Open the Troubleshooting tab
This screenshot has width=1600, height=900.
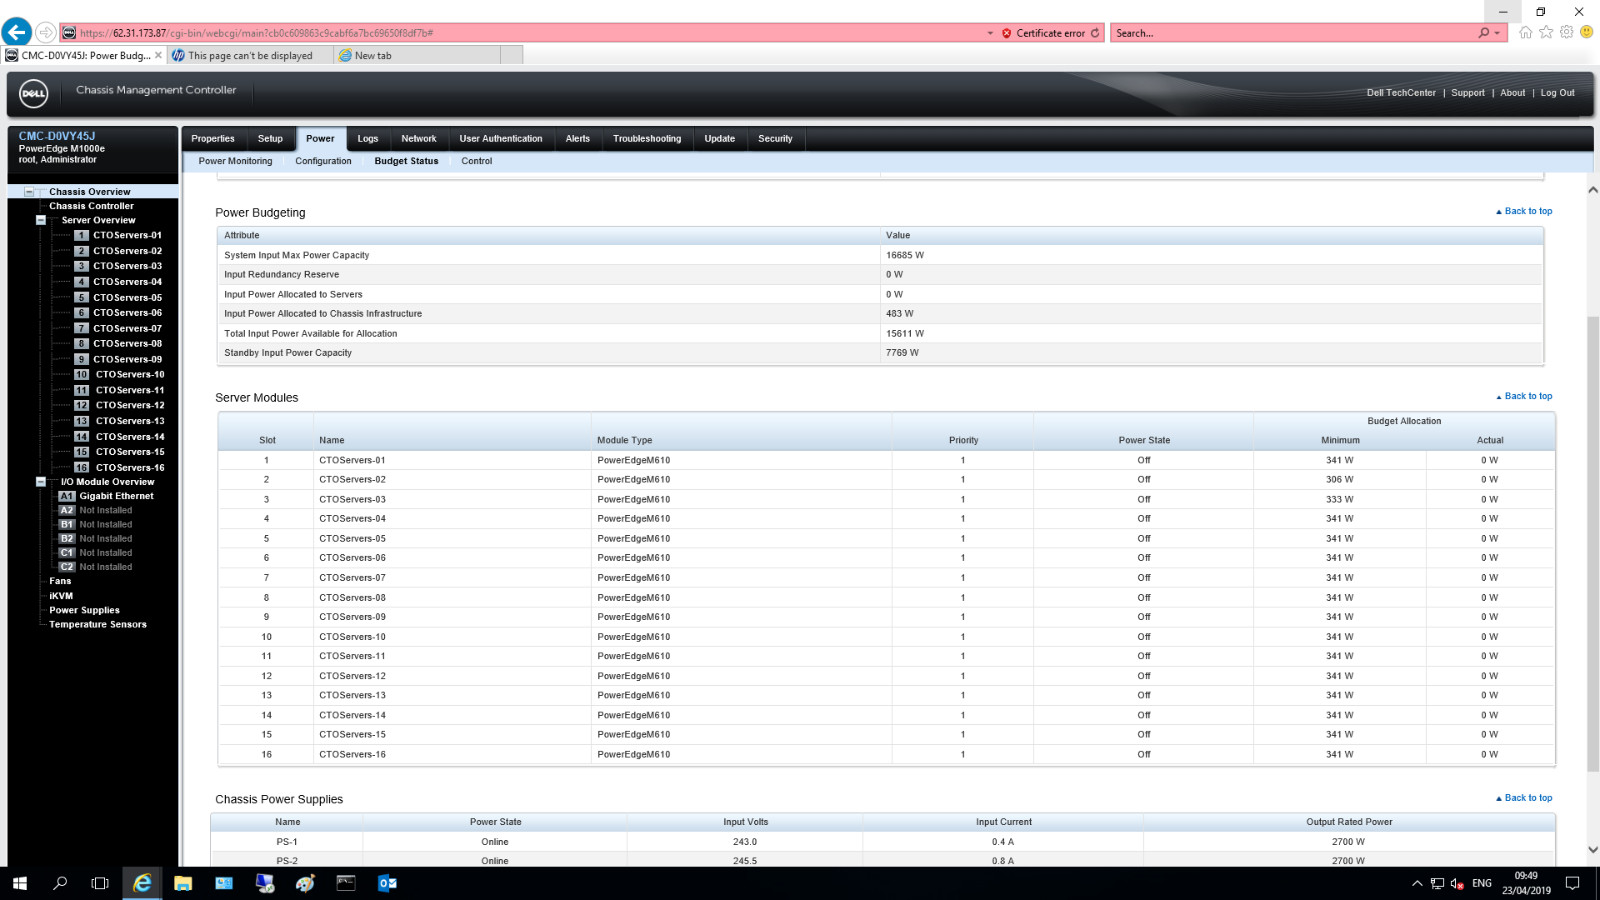click(647, 139)
